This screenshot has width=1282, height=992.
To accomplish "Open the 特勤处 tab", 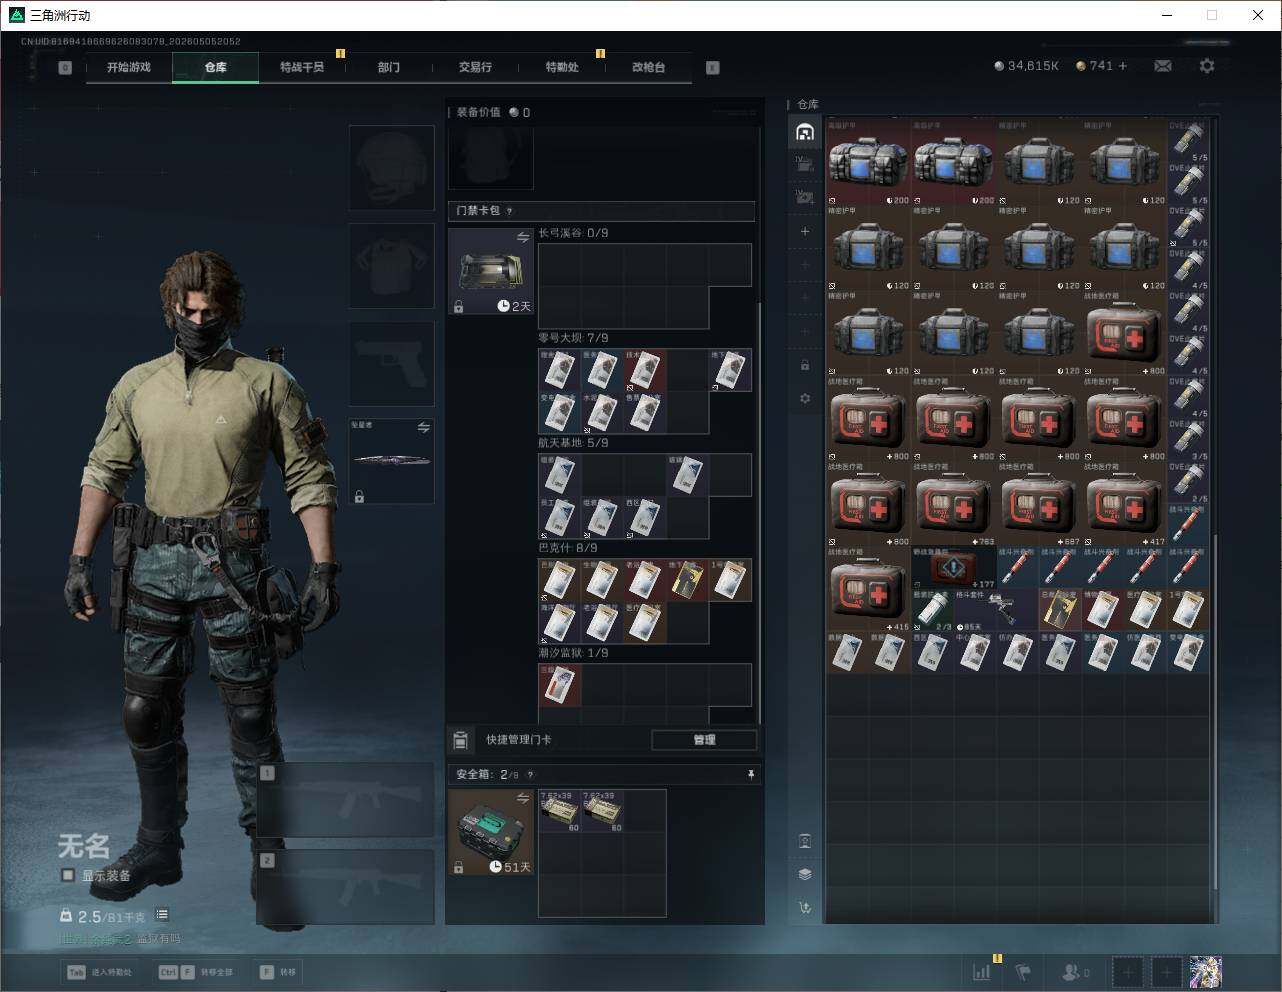I will pos(562,67).
